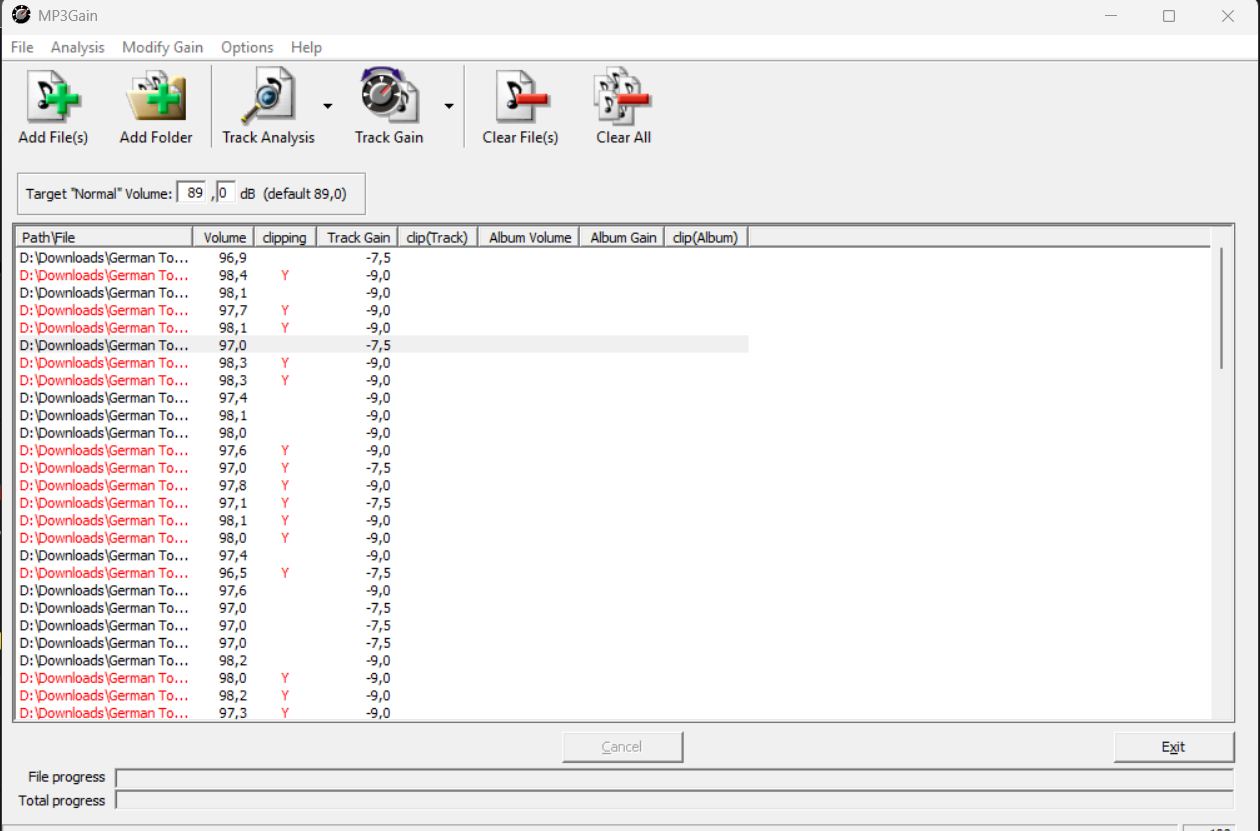Click the clip(Album) column header
Image resolution: width=1260 pixels, height=831 pixels.
pyautogui.click(x=706, y=237)
